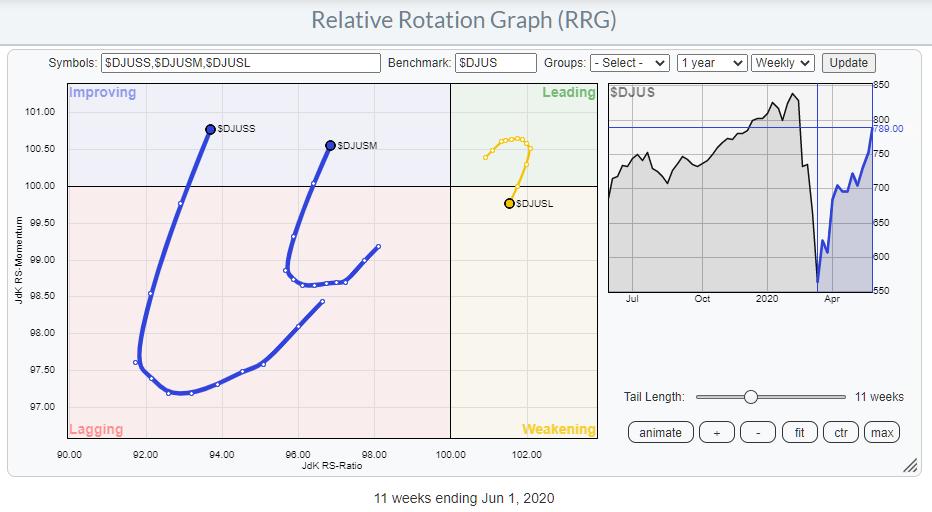Click the fit button

click(x=799, y=433)
